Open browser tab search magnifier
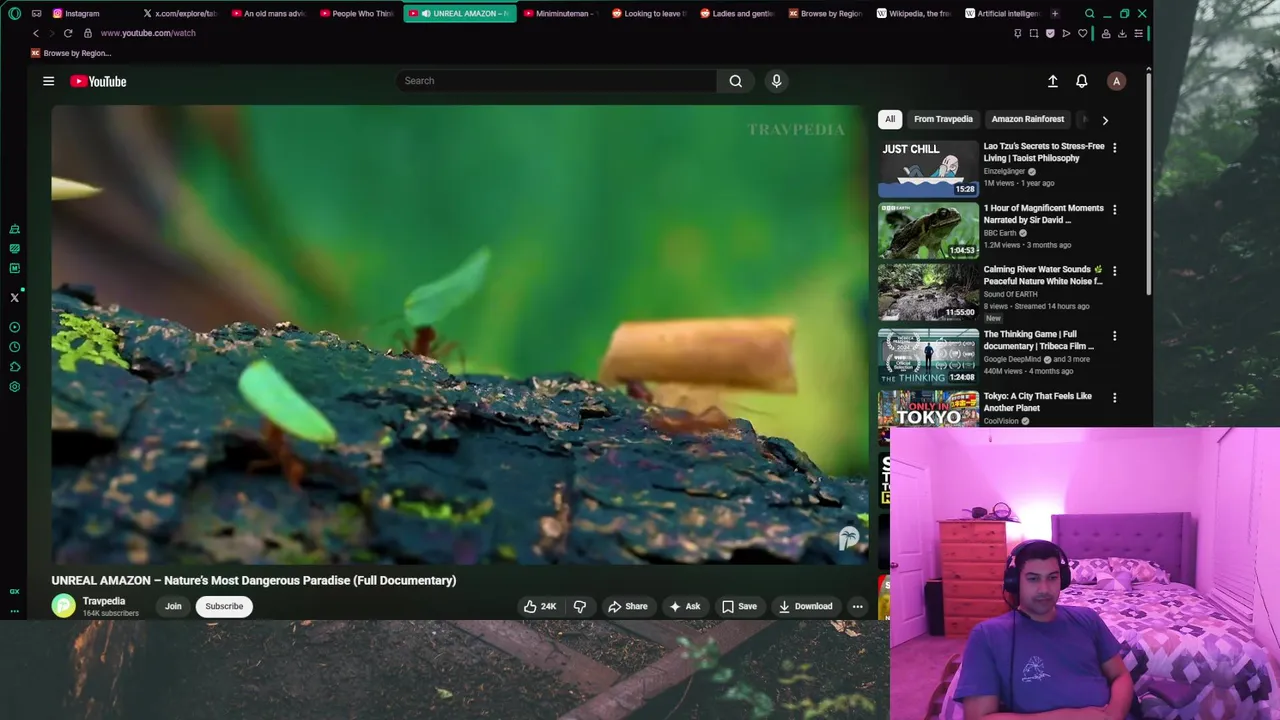This screenshot has height=720, width=1280. point(1090,13)
